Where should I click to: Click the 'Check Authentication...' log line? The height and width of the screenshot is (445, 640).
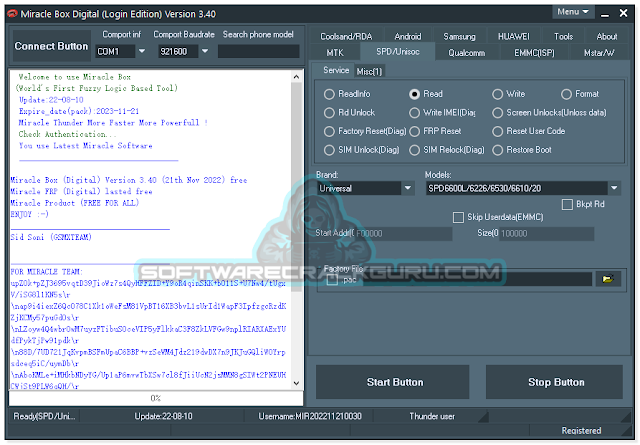(67, 134)
